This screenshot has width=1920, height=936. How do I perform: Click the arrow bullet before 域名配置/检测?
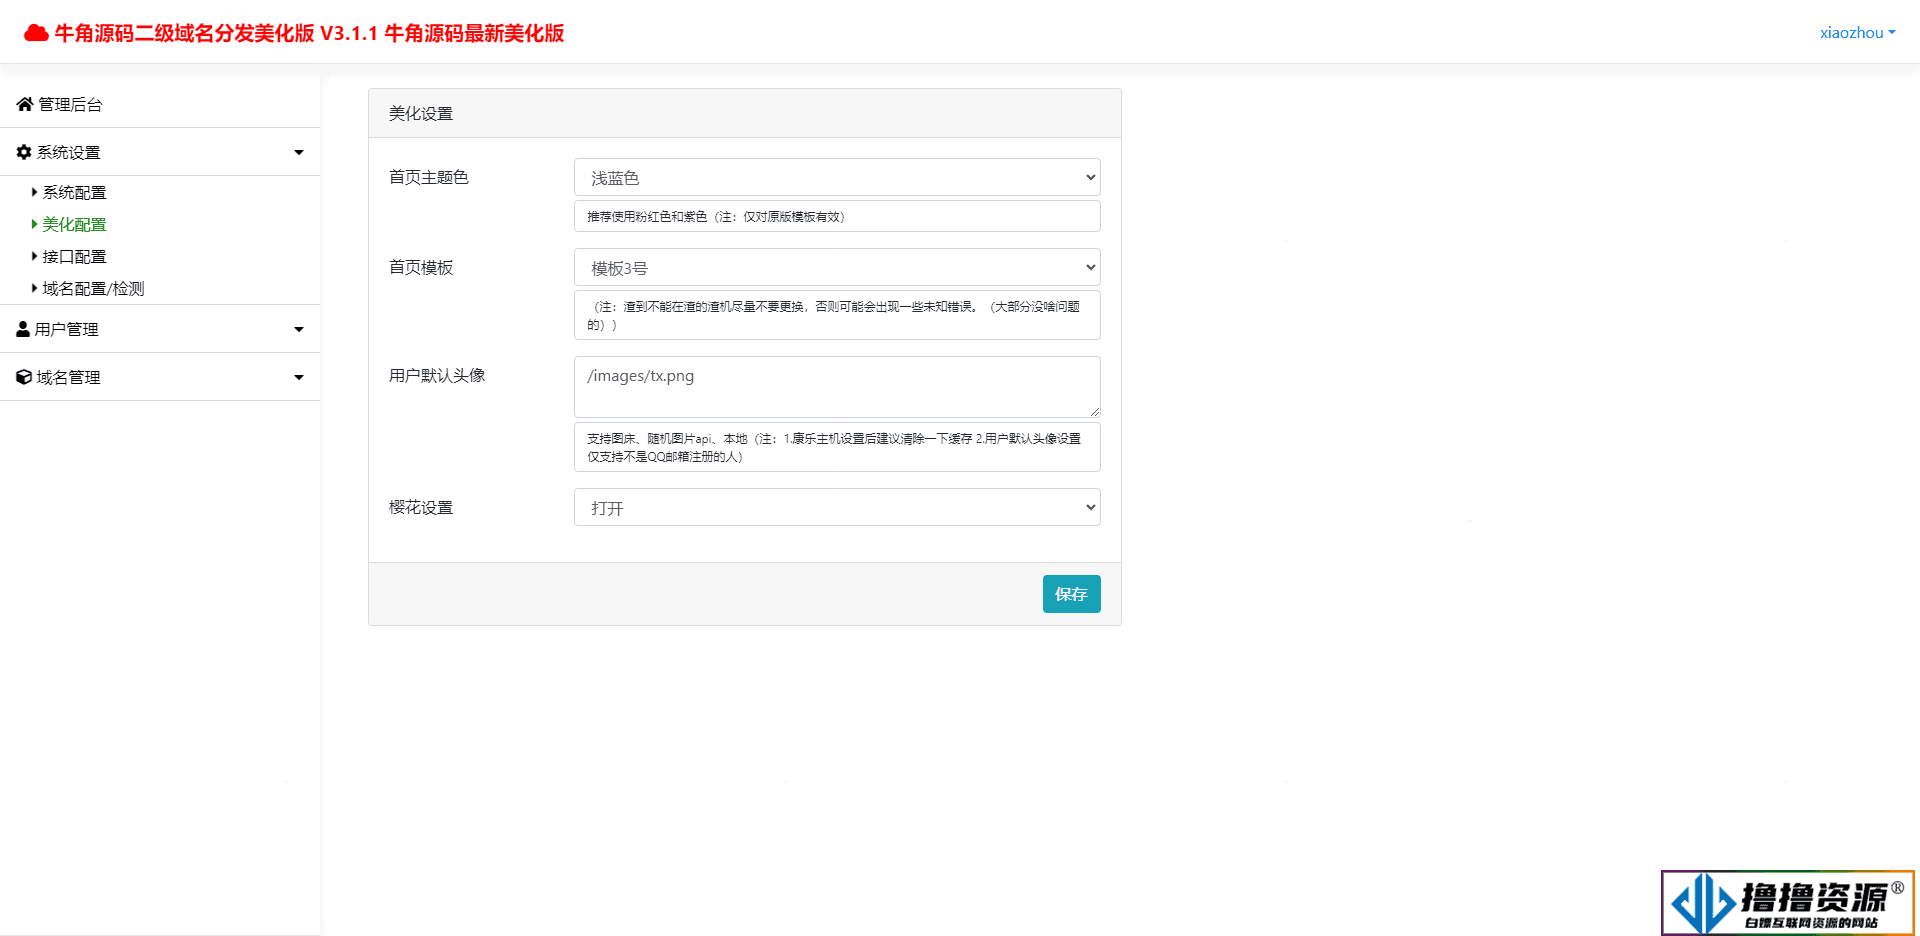tap(34, 288)
